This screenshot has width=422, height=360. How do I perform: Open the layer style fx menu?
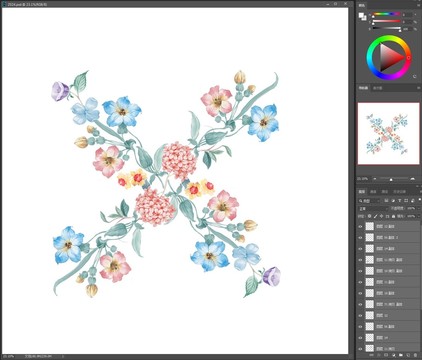[x=379, y=356]
